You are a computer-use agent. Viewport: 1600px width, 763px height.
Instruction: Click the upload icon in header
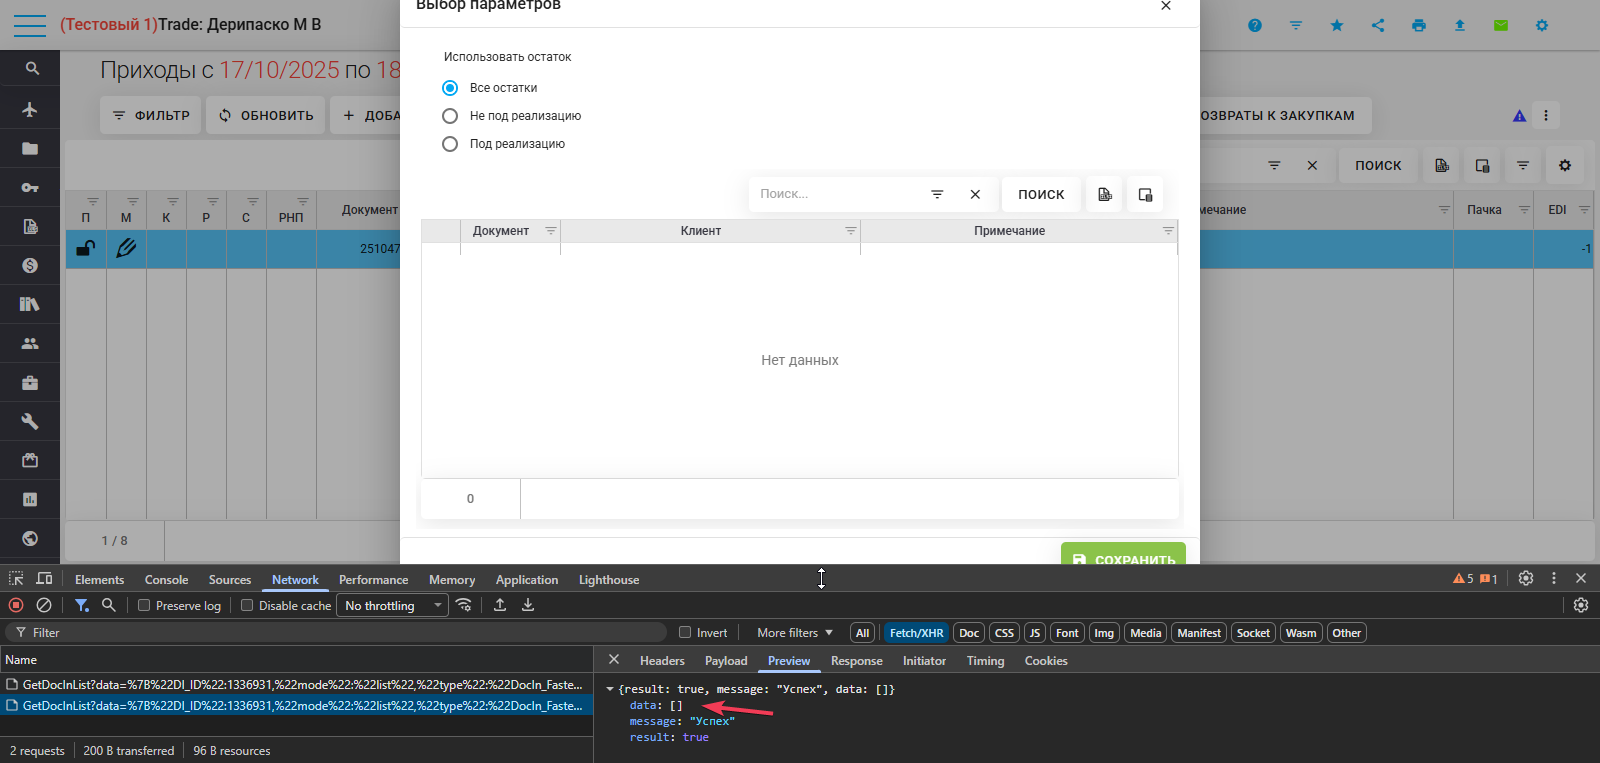(x=1460, y=25)
